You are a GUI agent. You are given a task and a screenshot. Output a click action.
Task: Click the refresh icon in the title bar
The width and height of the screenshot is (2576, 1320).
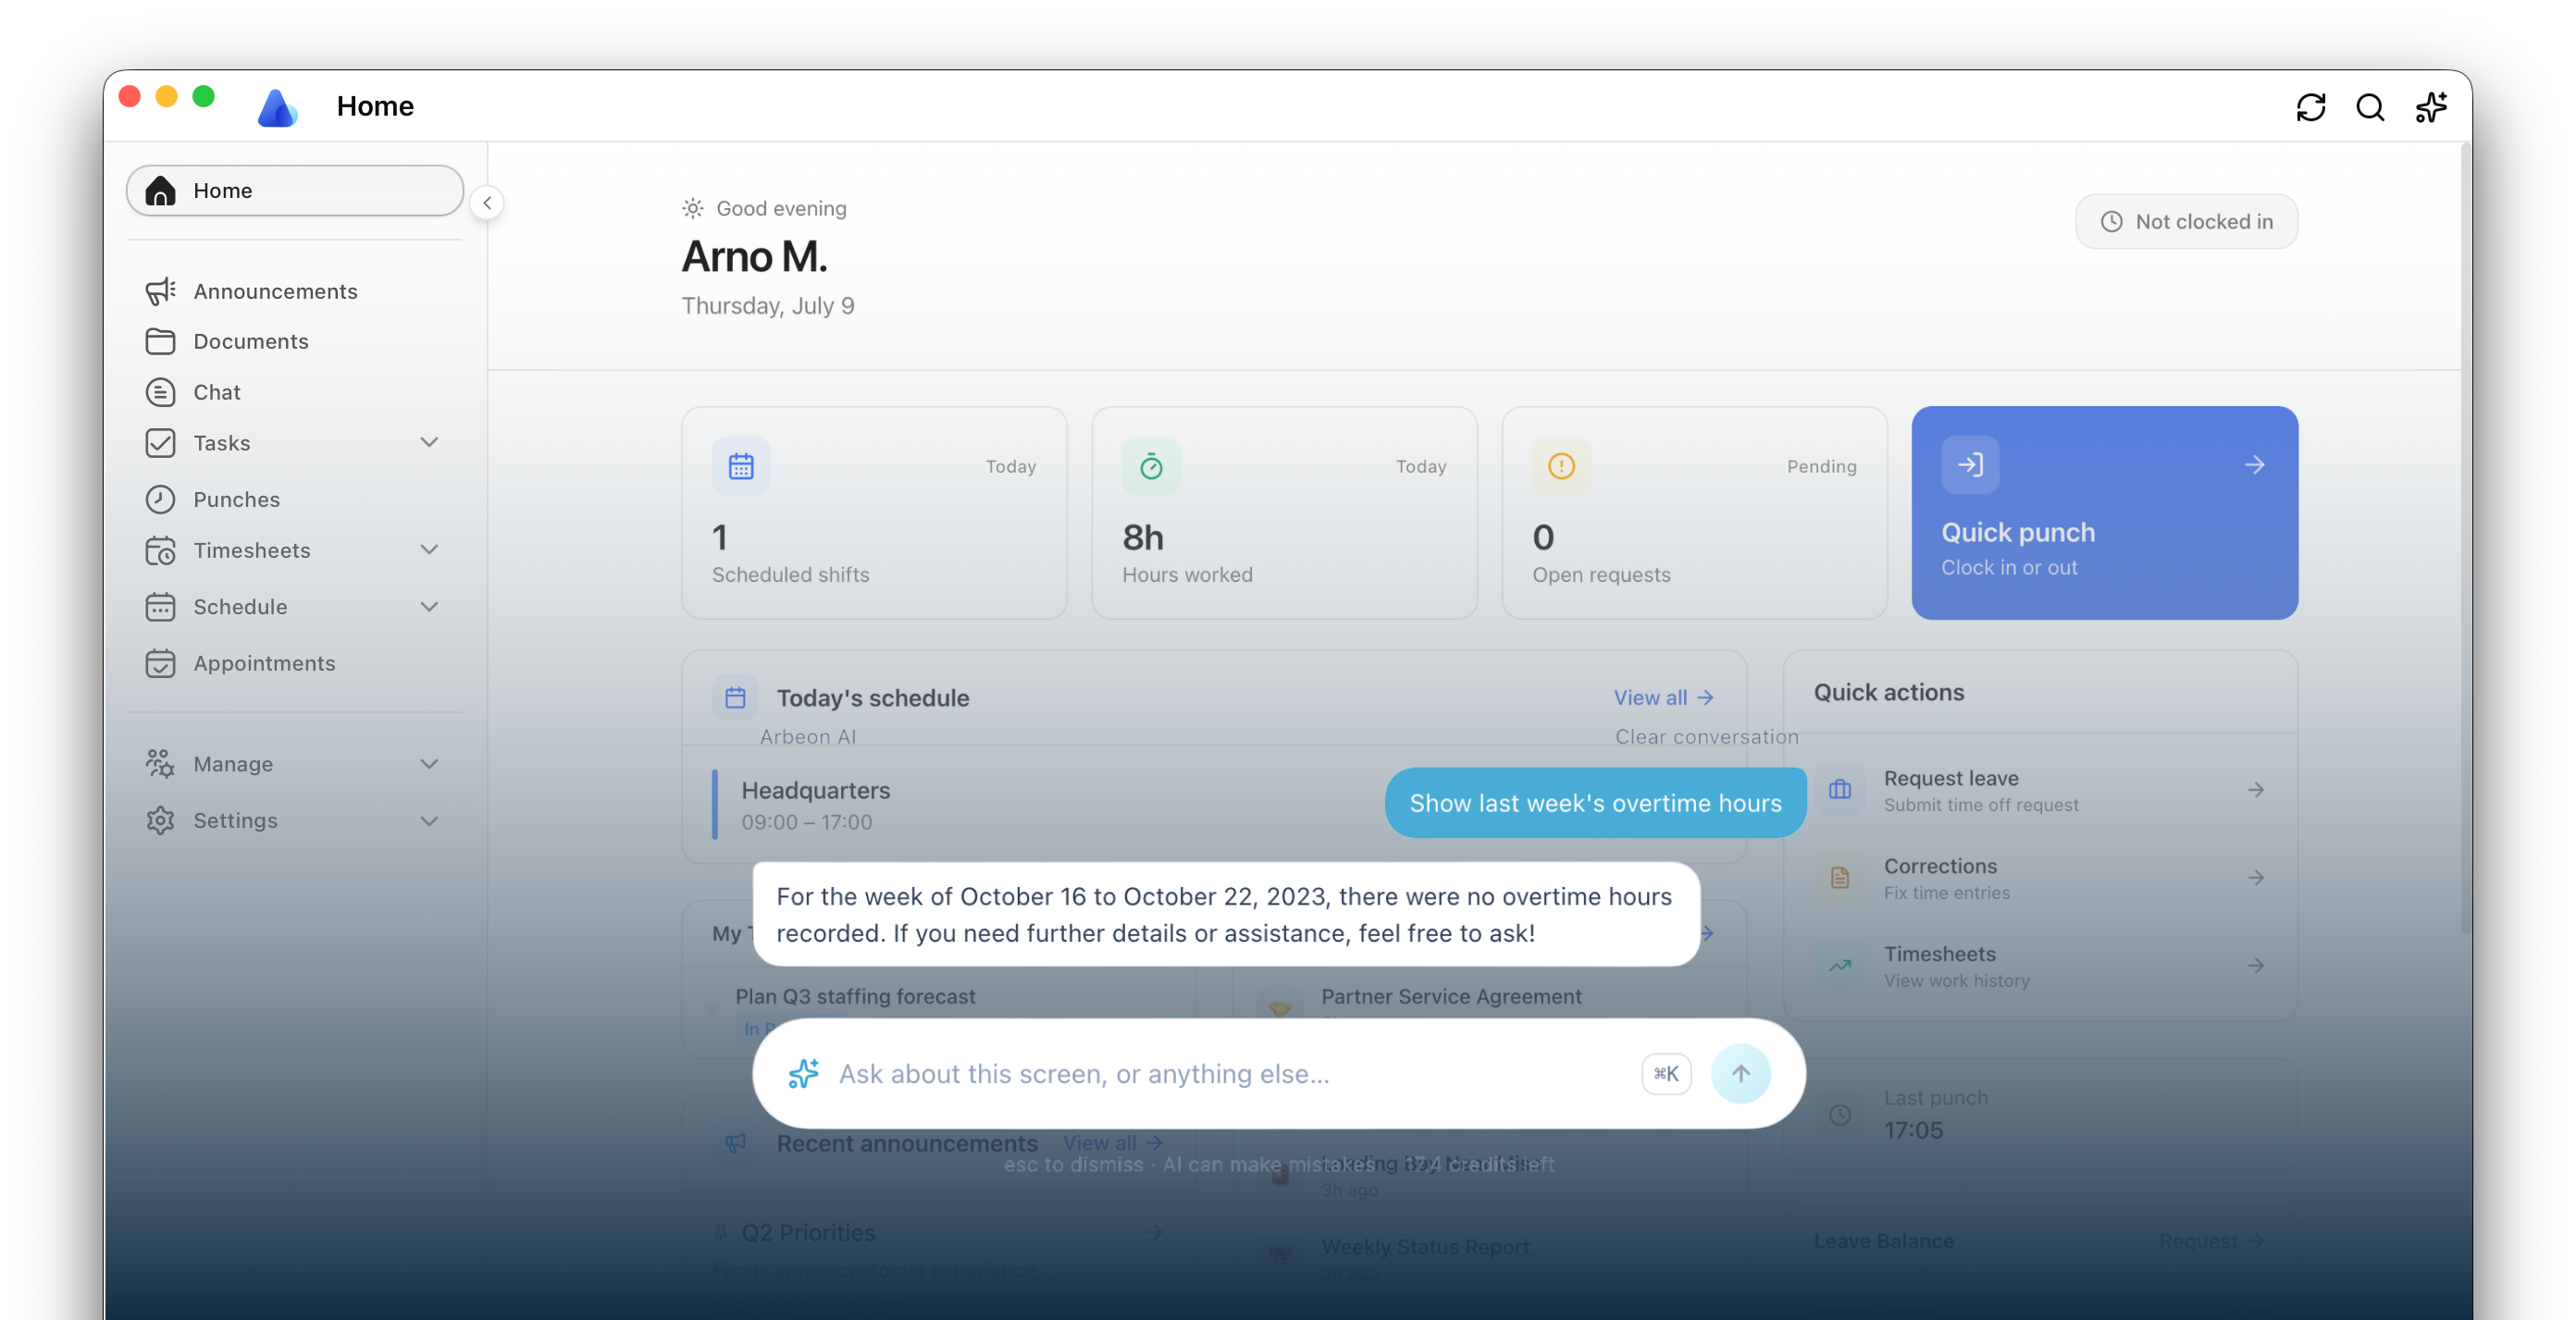(2310, 107)
